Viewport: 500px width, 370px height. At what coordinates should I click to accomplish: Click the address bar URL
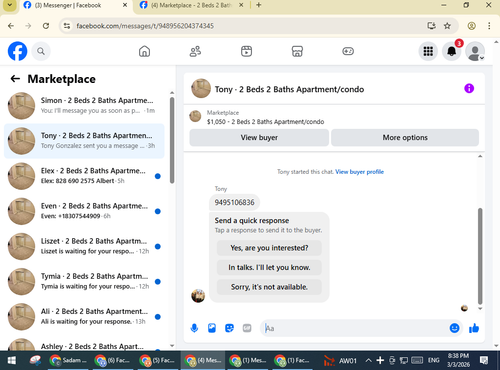(x=145, y=26)
